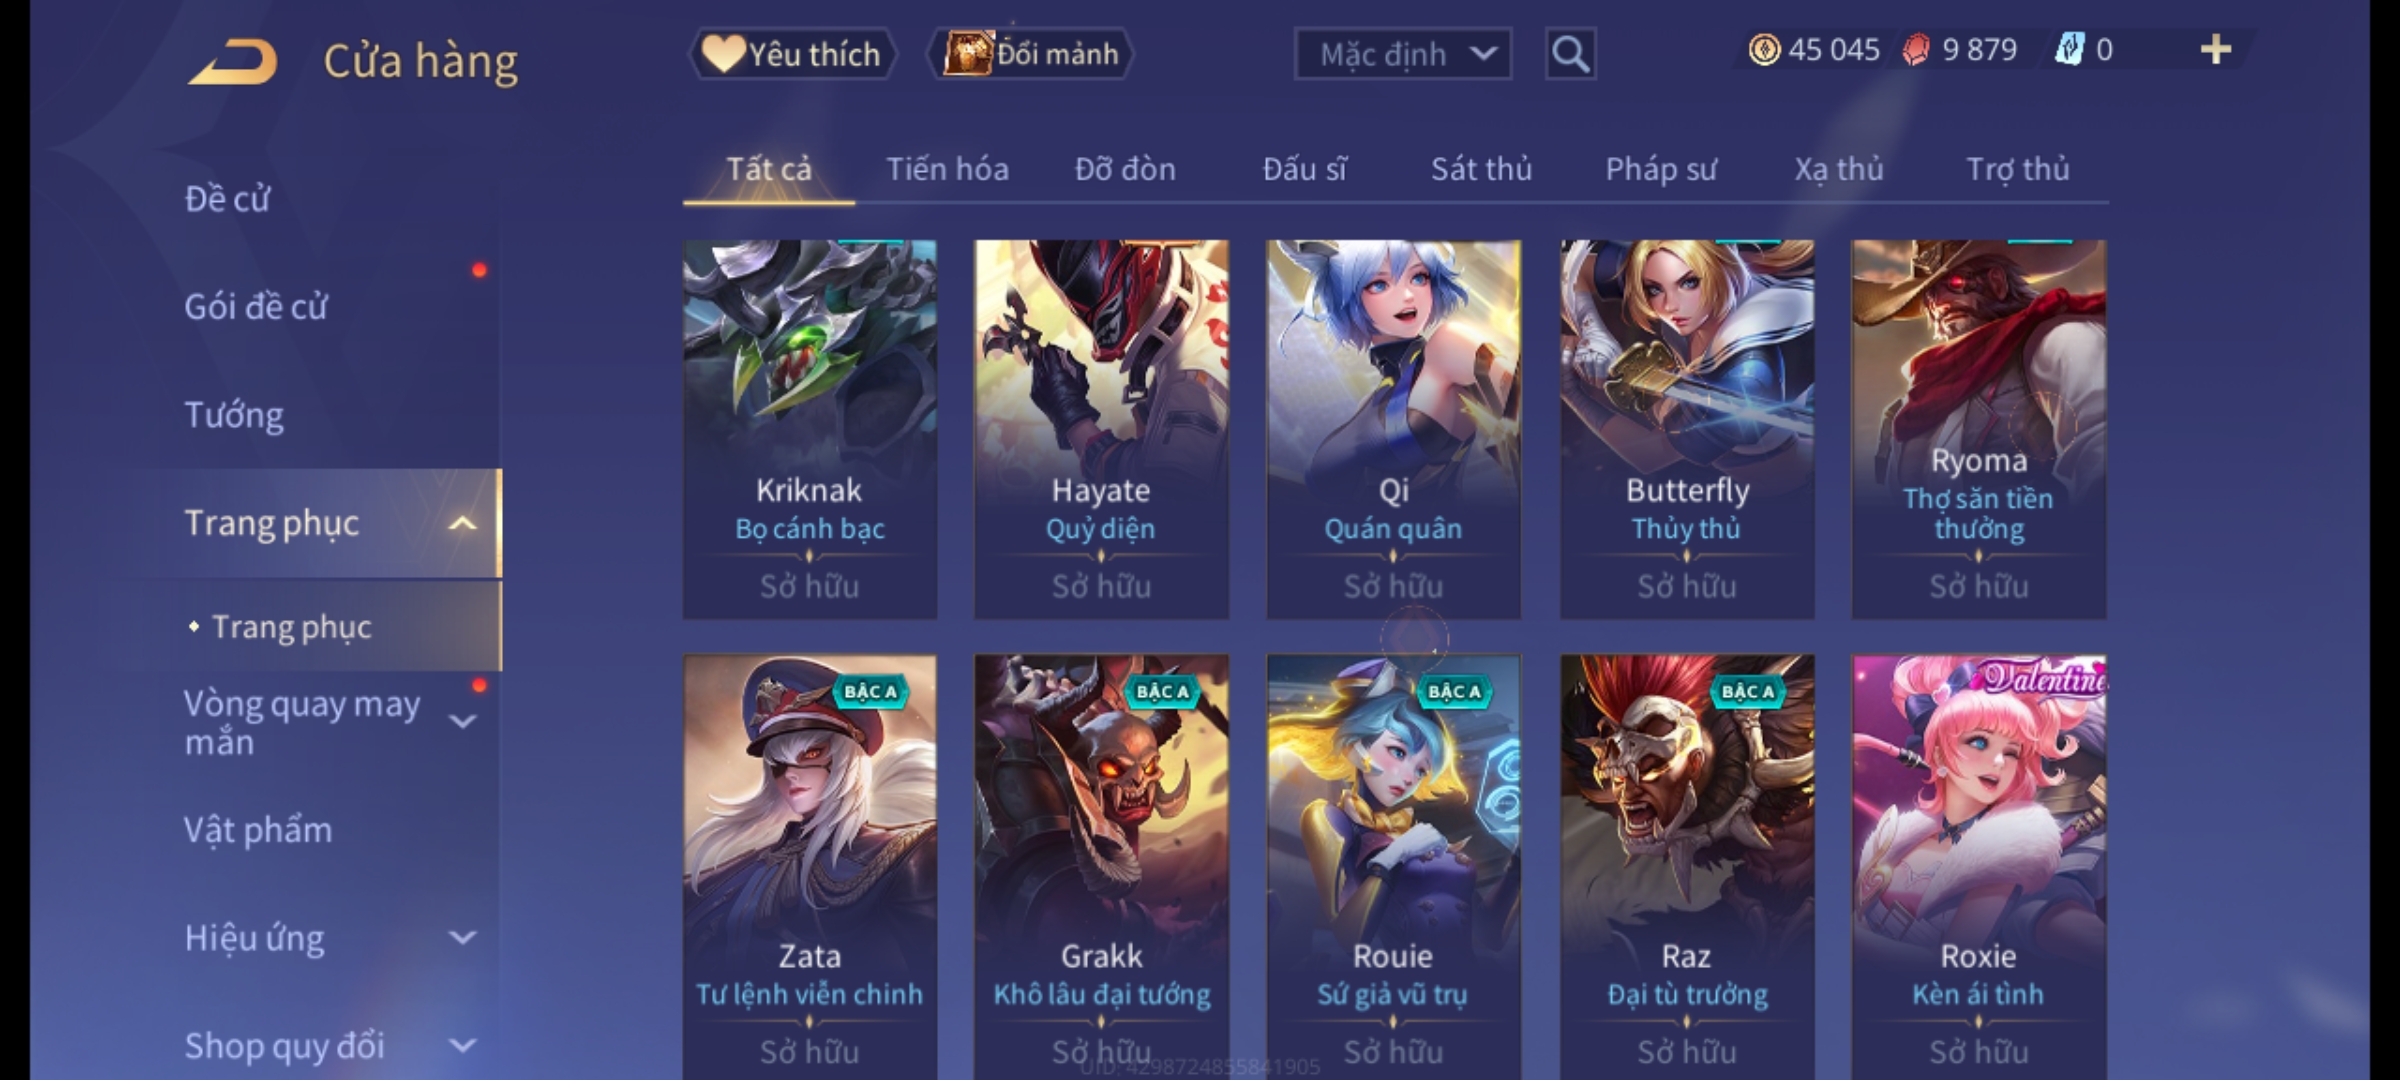Tap the gold coin balance icon
The image size is (2400, 1080).
pyautogui.click(x=1764, y=50)
